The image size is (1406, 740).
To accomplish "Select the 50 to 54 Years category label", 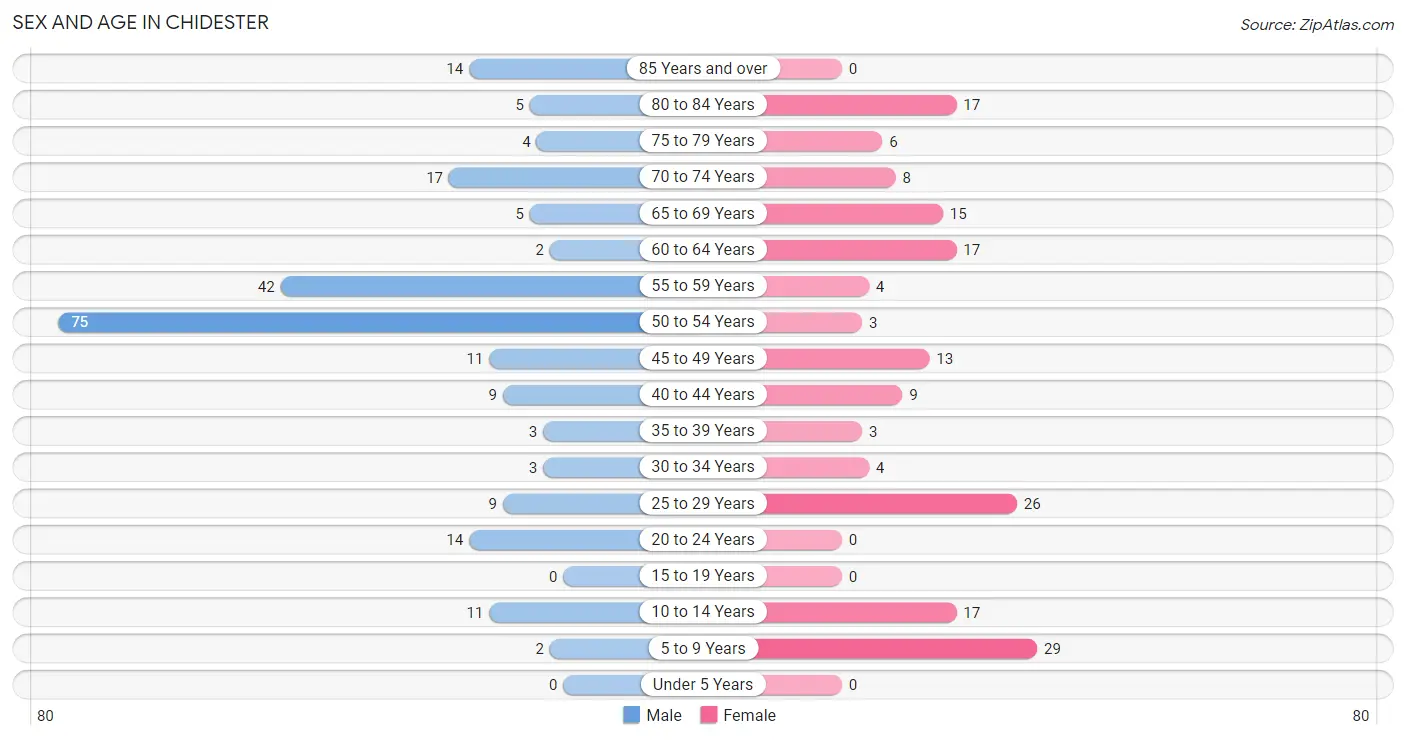I will [703, 322].
